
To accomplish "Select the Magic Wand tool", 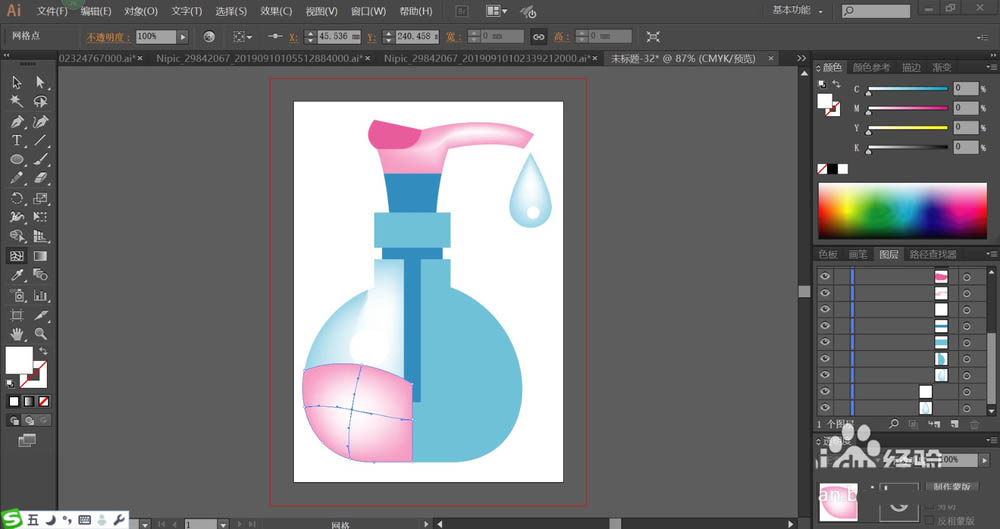I will (x=17, y=101).
